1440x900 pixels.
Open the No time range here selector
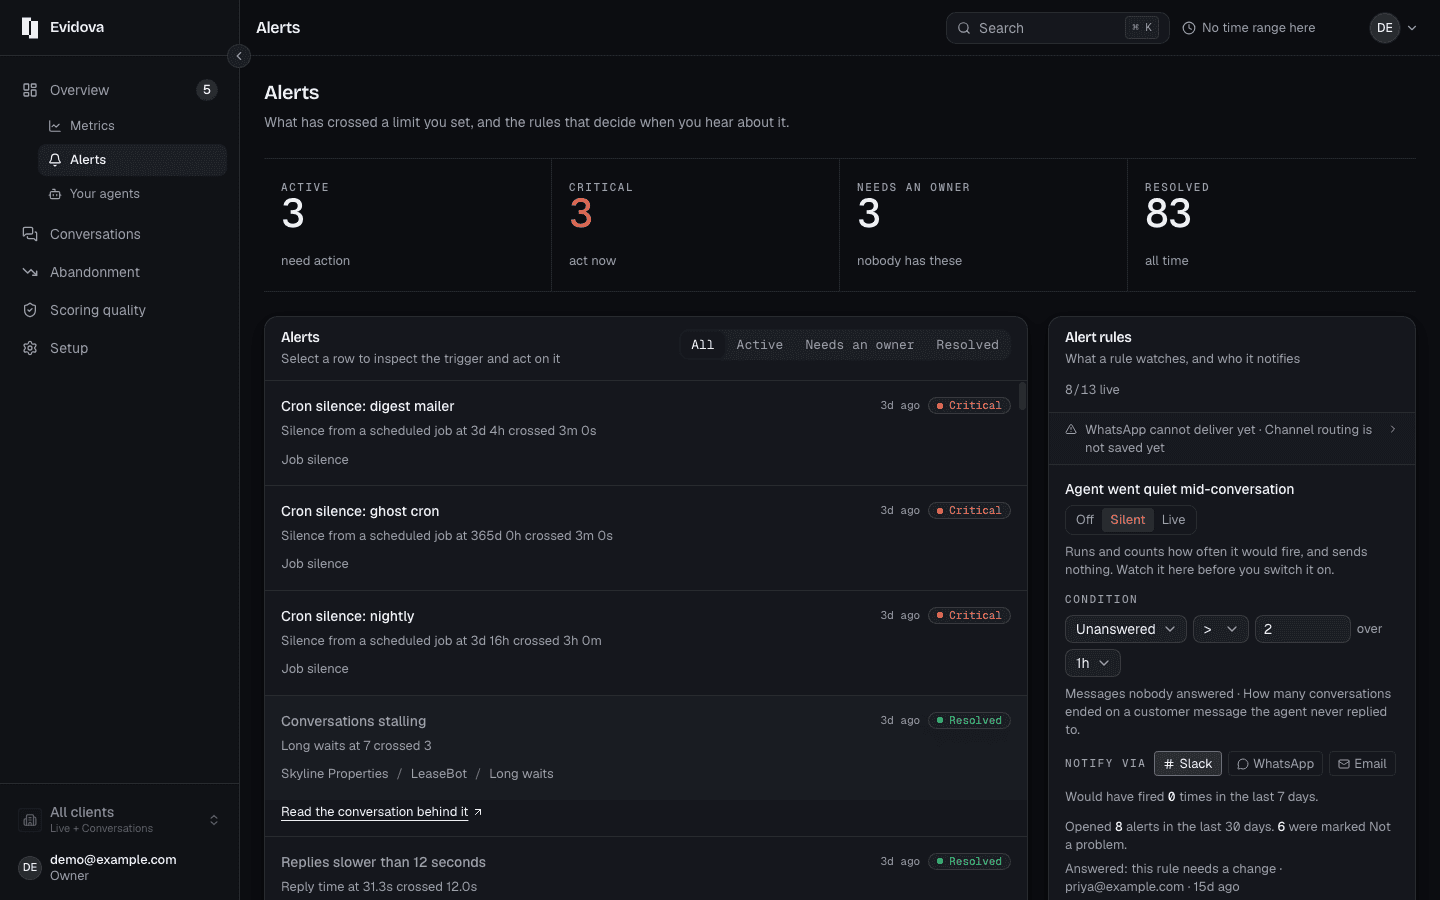pyautogui.click(x=1249, y=28)
